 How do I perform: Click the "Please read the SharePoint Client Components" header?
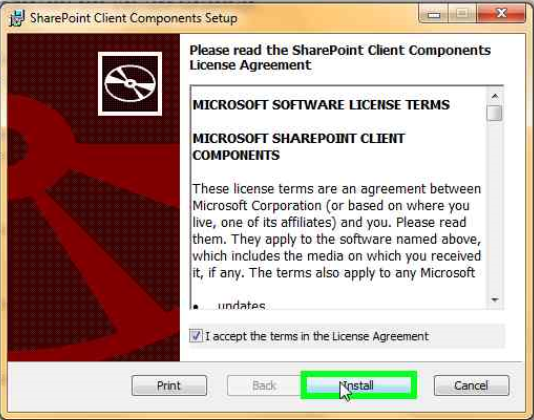click(x=340, y=50)
